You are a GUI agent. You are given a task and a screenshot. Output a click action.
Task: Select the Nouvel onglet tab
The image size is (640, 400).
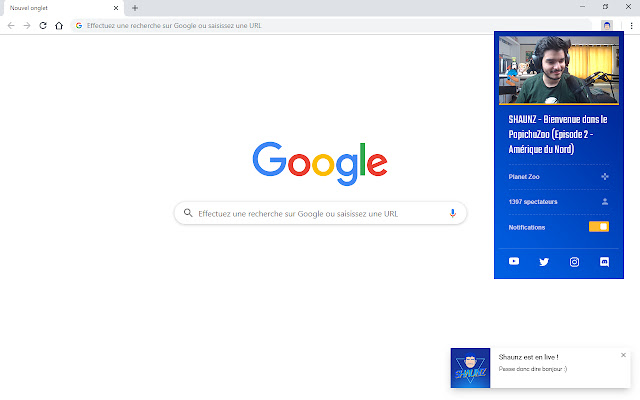pos(63,8)
